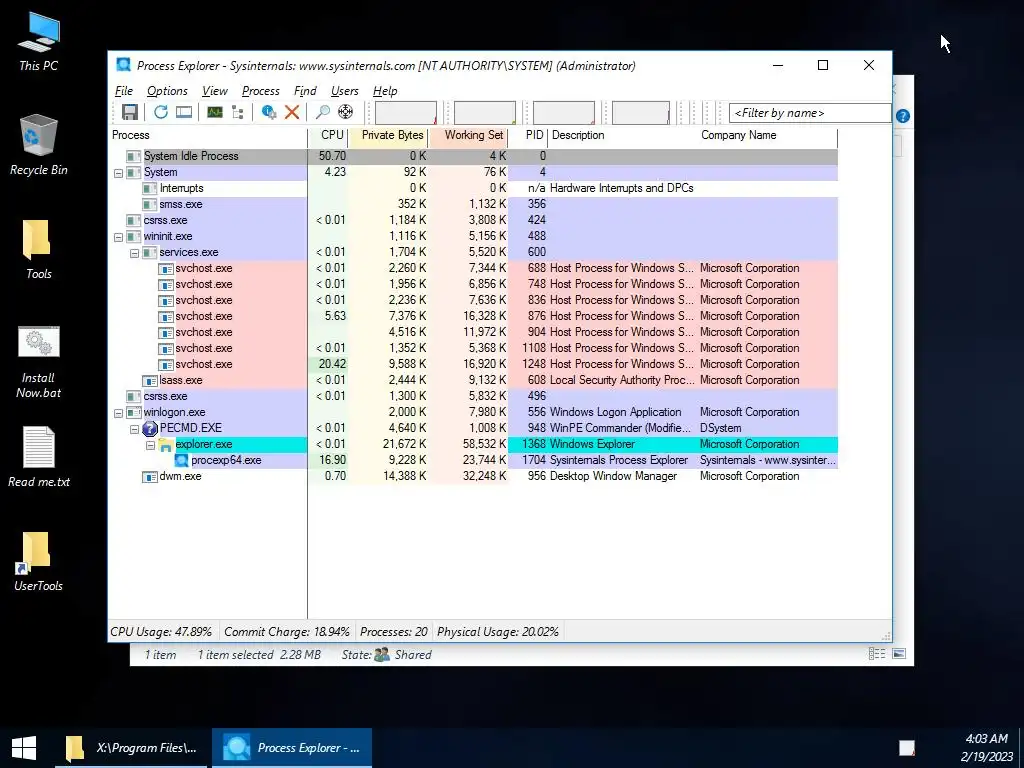Open the Find menu
Viewport: 1024px width, 768px height.
(x=305, y=91)
